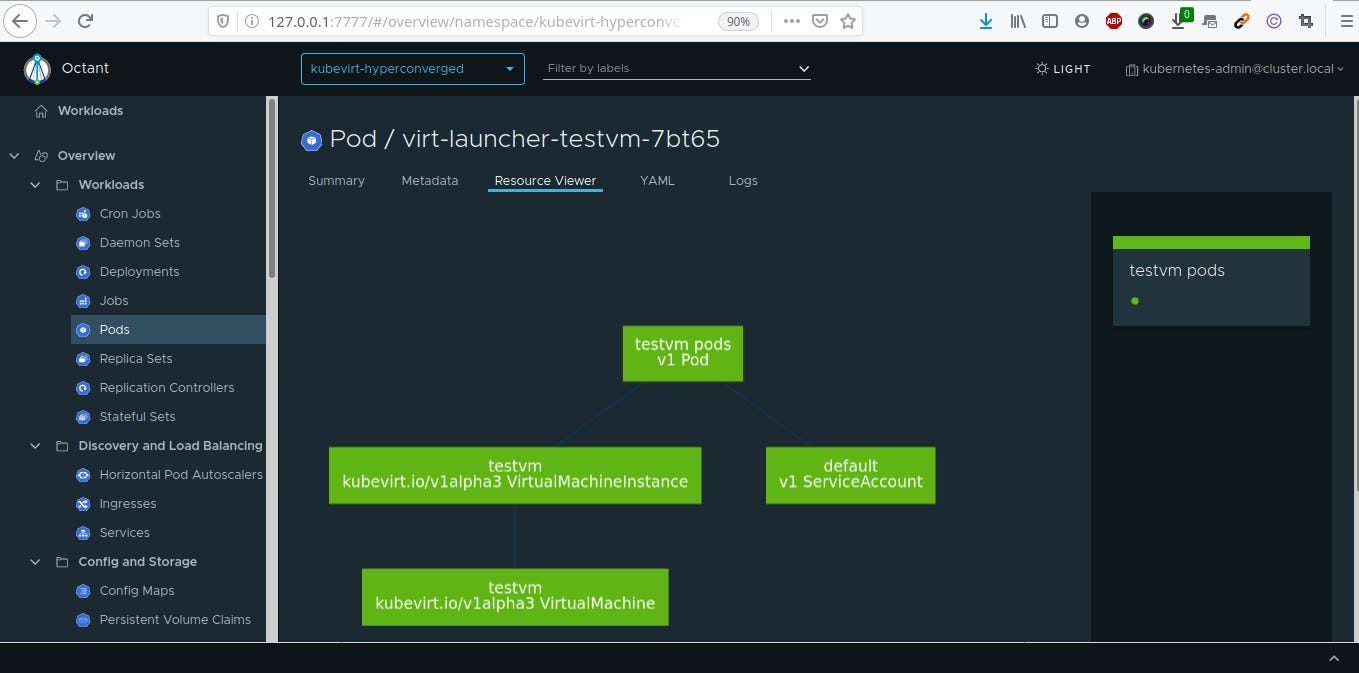Open Cron Jobs in sidebar
The image size is (1359, 673).
click(130, 214)
